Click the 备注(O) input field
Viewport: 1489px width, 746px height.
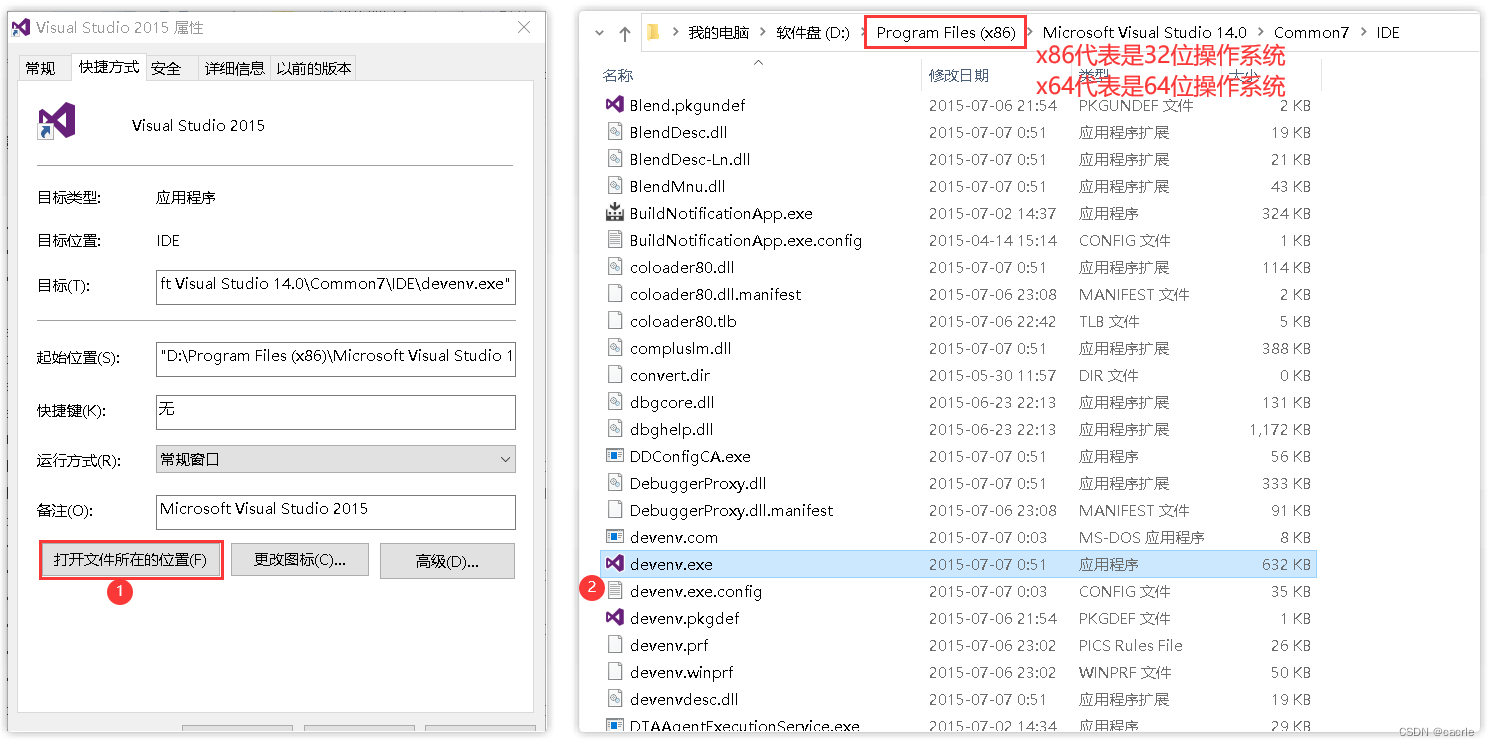336,512
